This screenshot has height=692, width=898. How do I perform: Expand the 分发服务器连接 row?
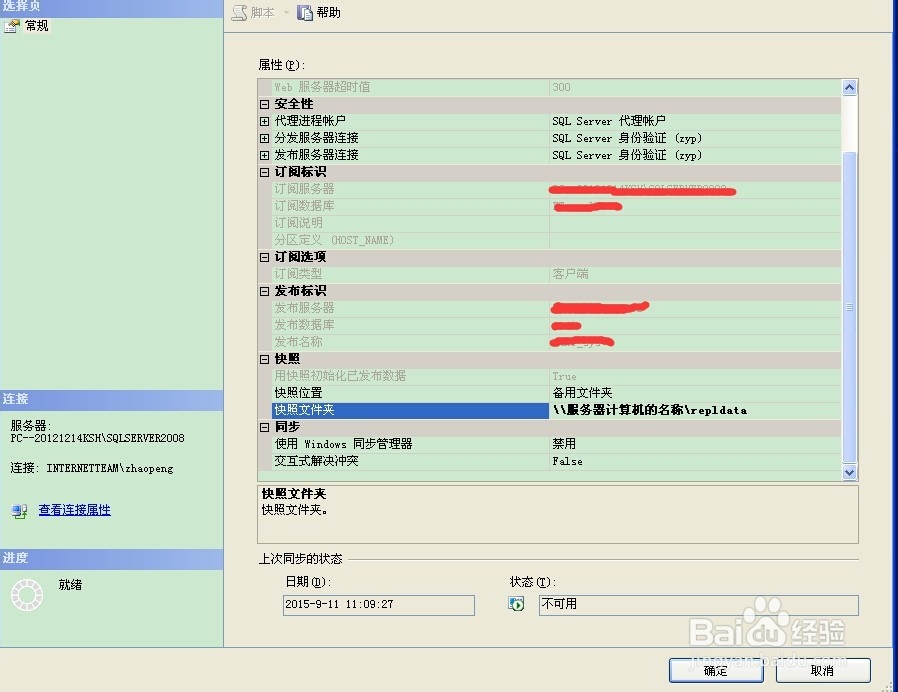click(x=264, y=138)
